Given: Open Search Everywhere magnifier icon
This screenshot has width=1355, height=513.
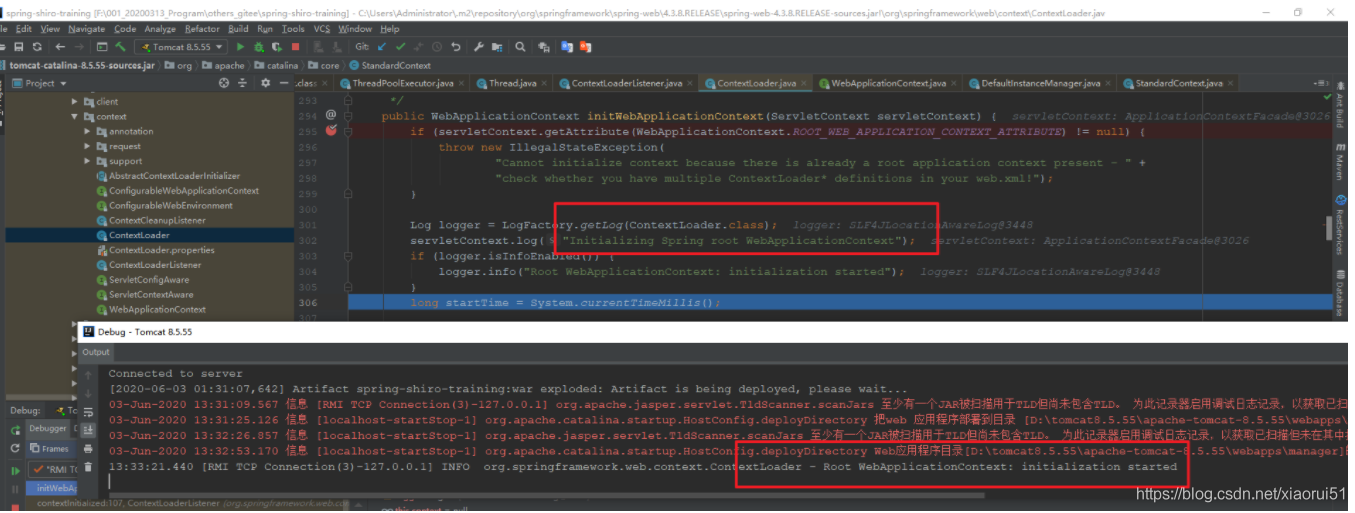Looking at the screenshot, I should click(x=520, y=47).
